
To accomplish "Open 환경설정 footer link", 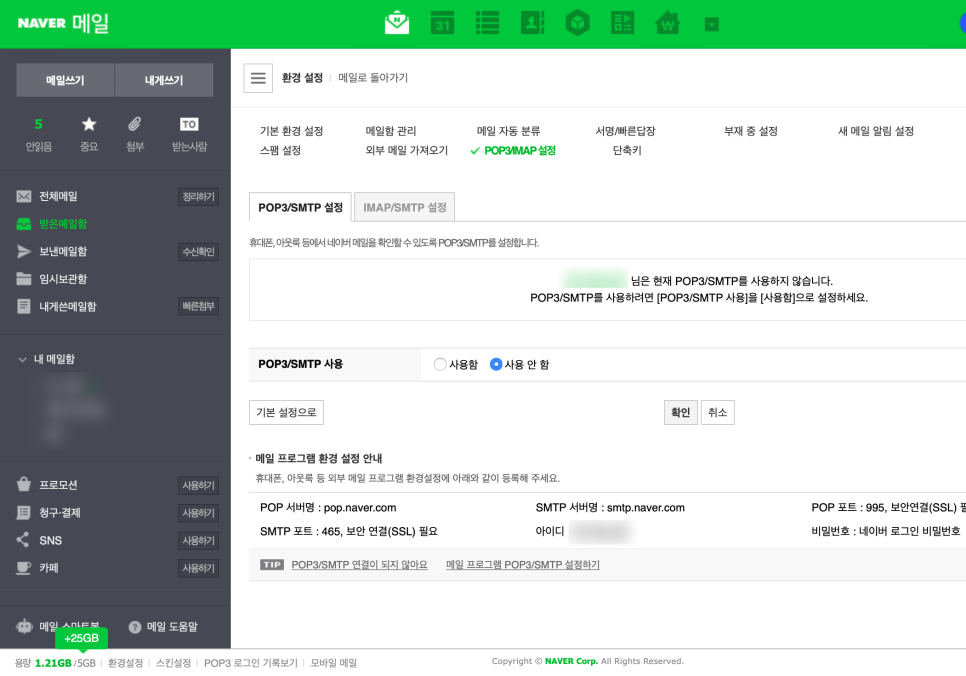I will (x=125, y=663).
